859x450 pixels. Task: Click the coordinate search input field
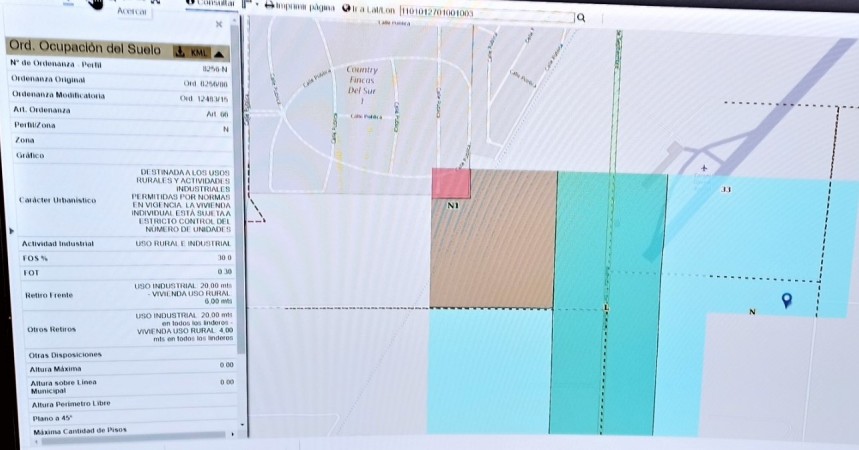[487, 12]
